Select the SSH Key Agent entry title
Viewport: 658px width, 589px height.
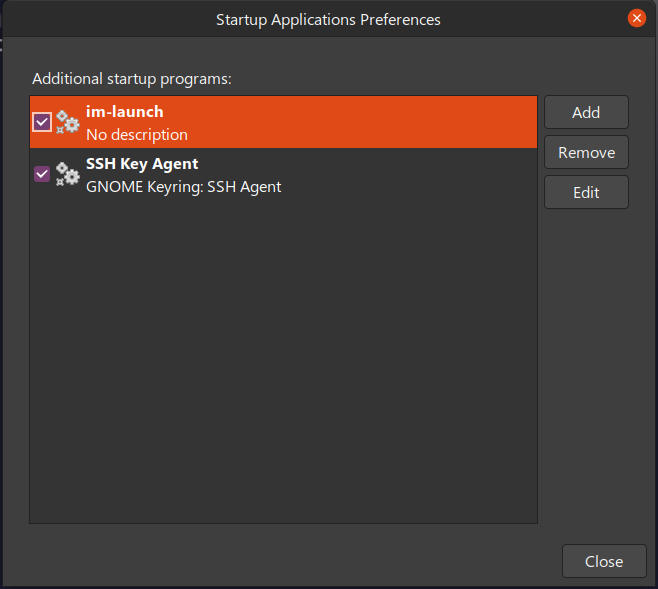click(142, 164)
